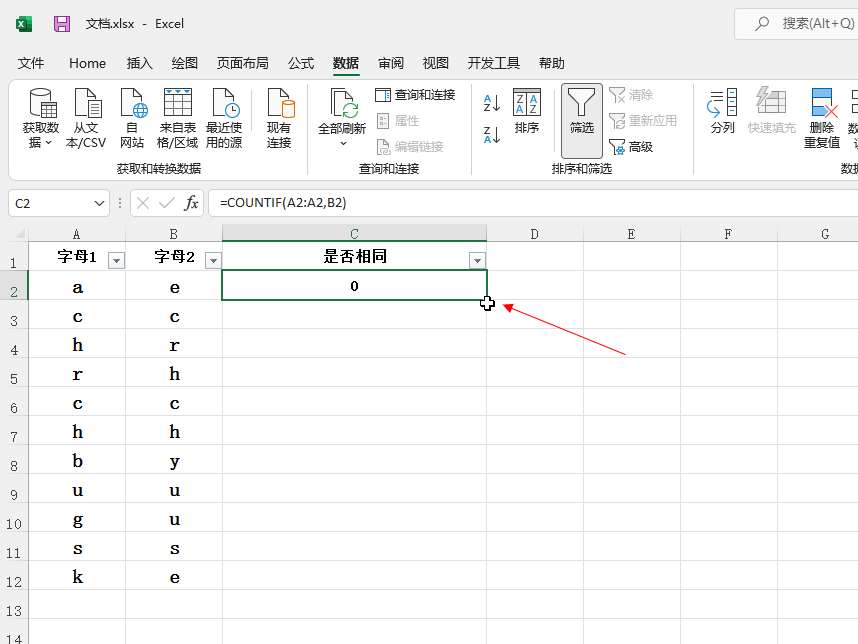Switch to the 公式 (Formulas) tab
858x644 pixels.
(301, 63)
